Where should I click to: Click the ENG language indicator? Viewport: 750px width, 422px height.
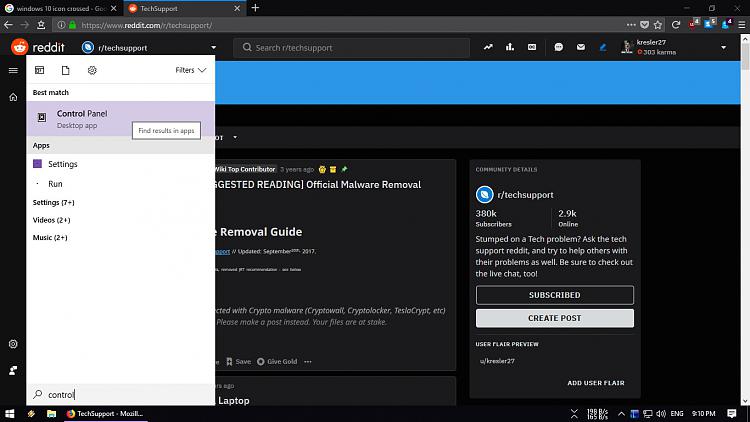point(677,414)
